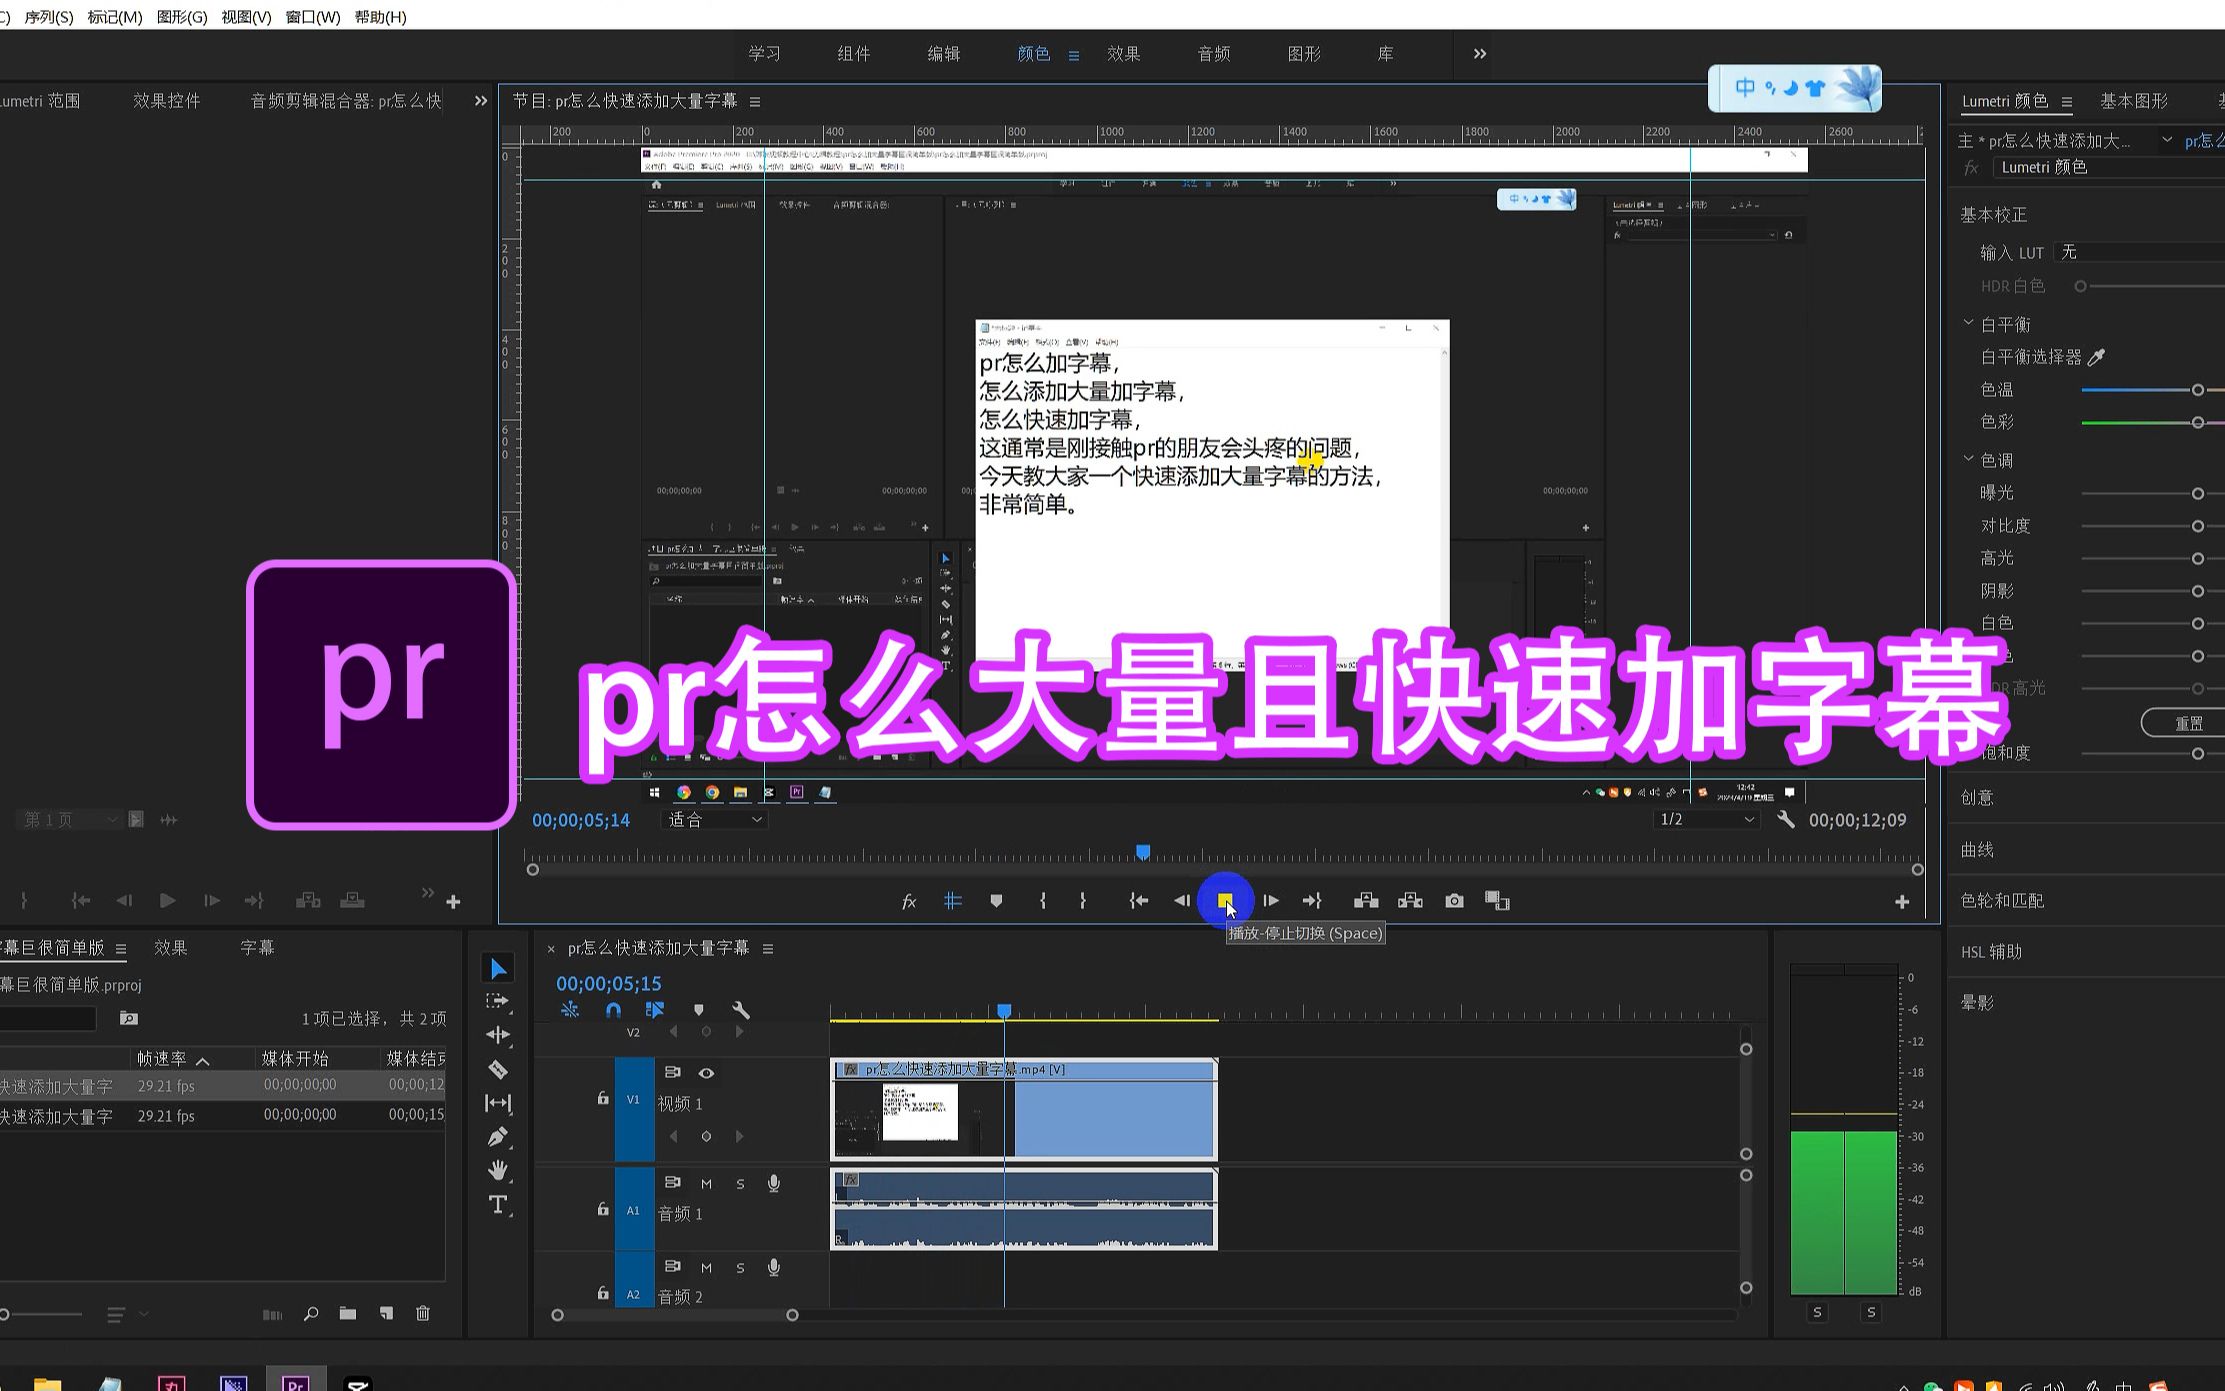This screenshot has width=2225, height=1391.
Task: Select the Track Select Forward tool
Action: pos(498,1001)
